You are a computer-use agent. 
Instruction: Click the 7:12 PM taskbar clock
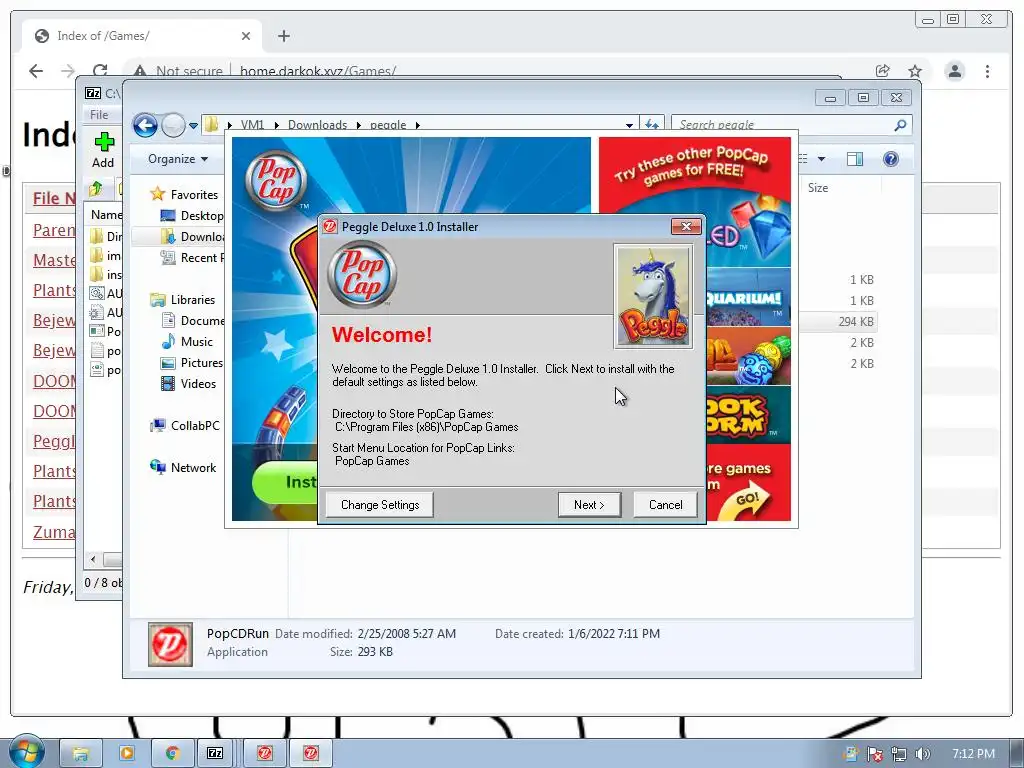[x=973, y=754]
